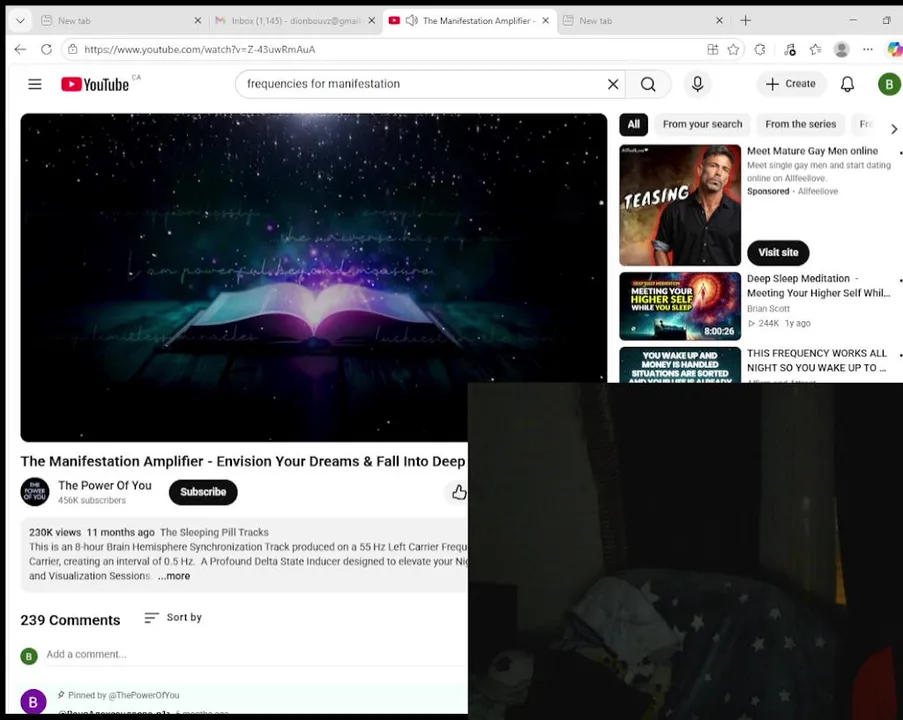The image size is (903, 720).
Task: Close the Gmail Inbox tab
Action: point(371,21)
